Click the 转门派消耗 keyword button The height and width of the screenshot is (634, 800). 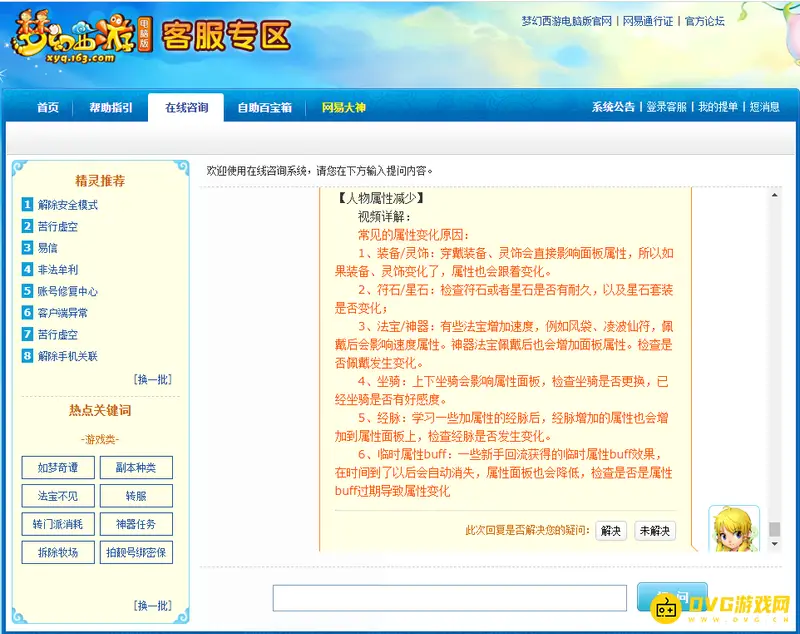58,524
